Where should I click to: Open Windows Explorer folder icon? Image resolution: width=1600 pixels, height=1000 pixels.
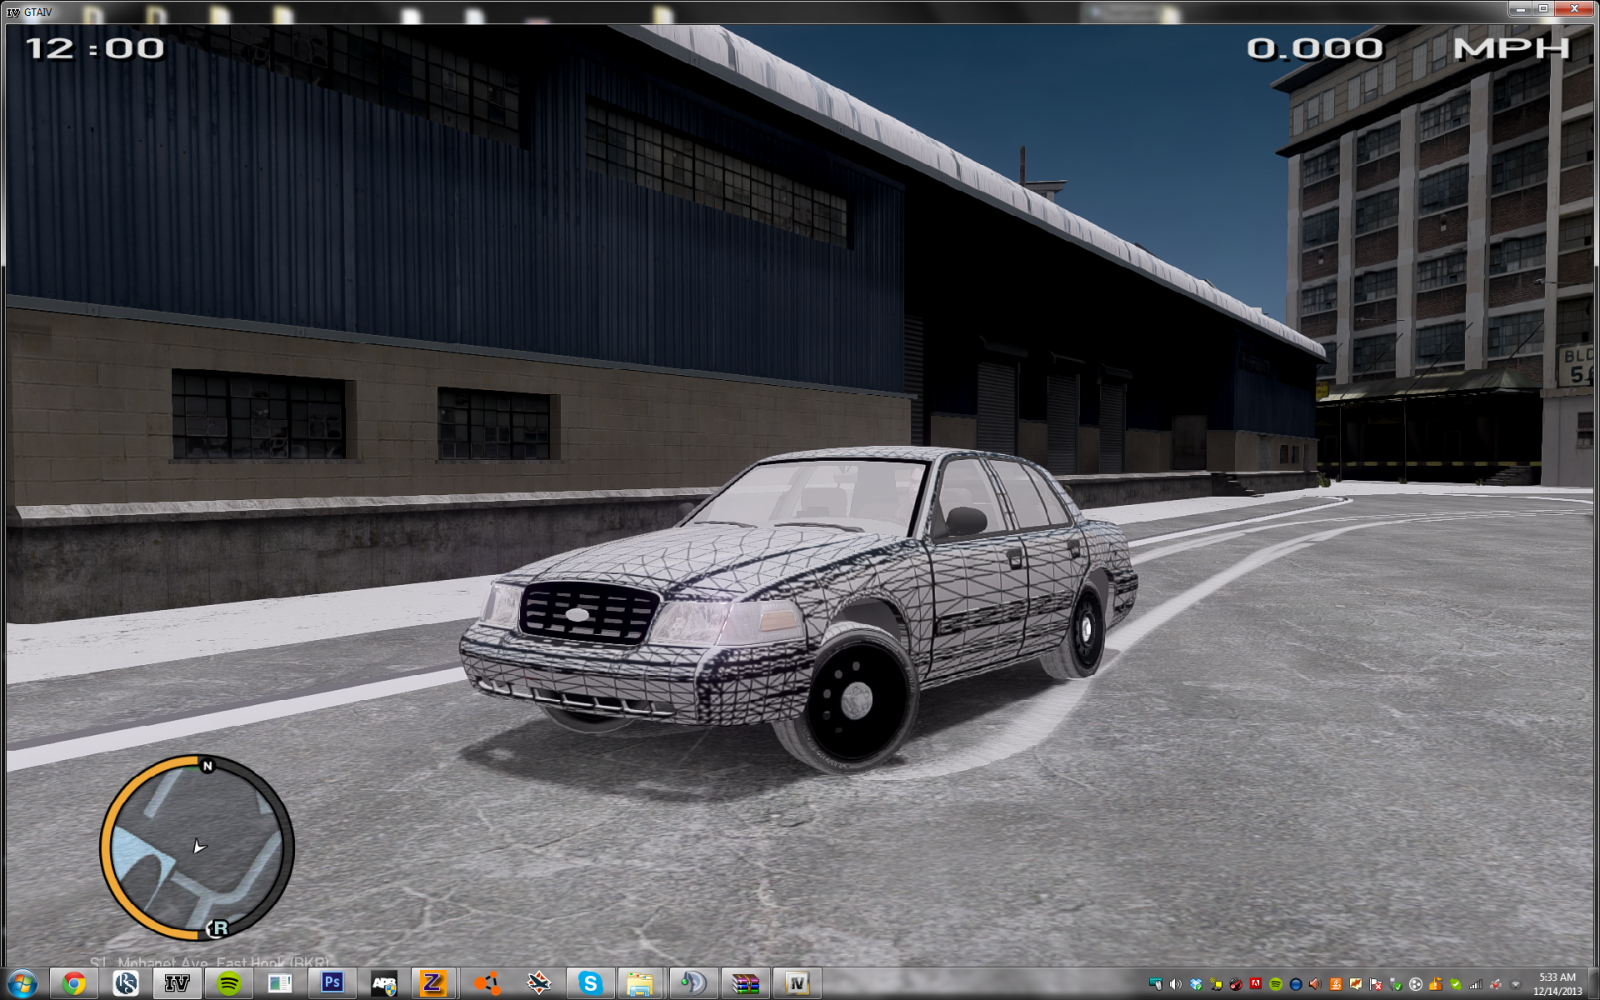[x=641, y=983]
